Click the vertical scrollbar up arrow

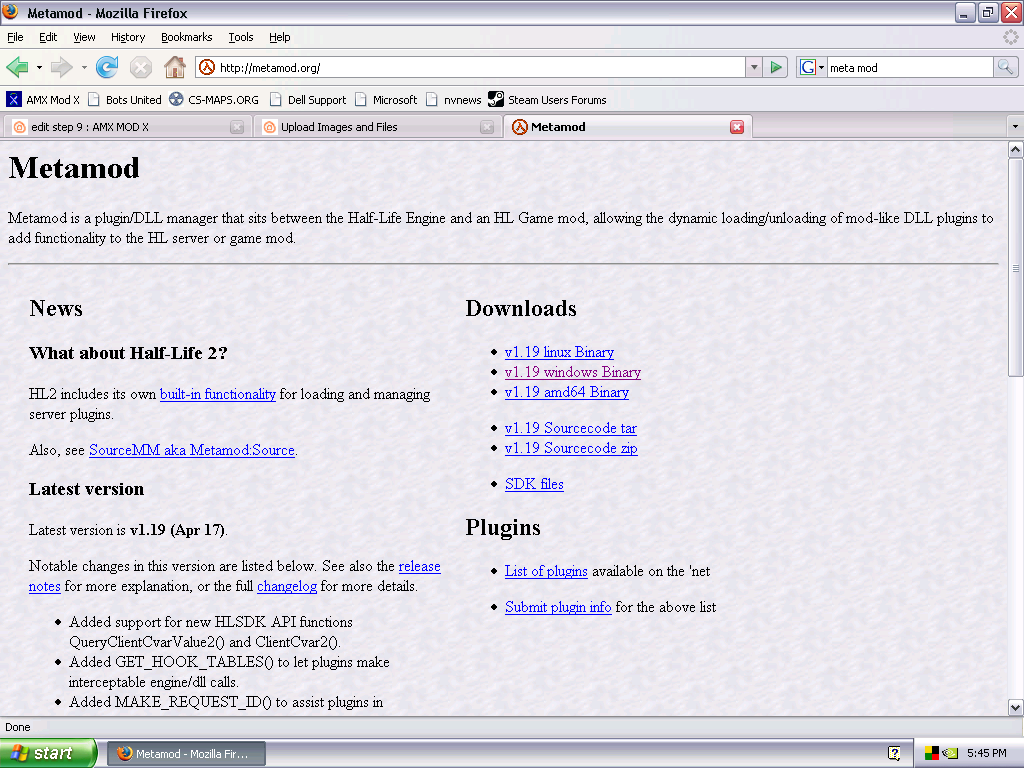point(1016,150)
